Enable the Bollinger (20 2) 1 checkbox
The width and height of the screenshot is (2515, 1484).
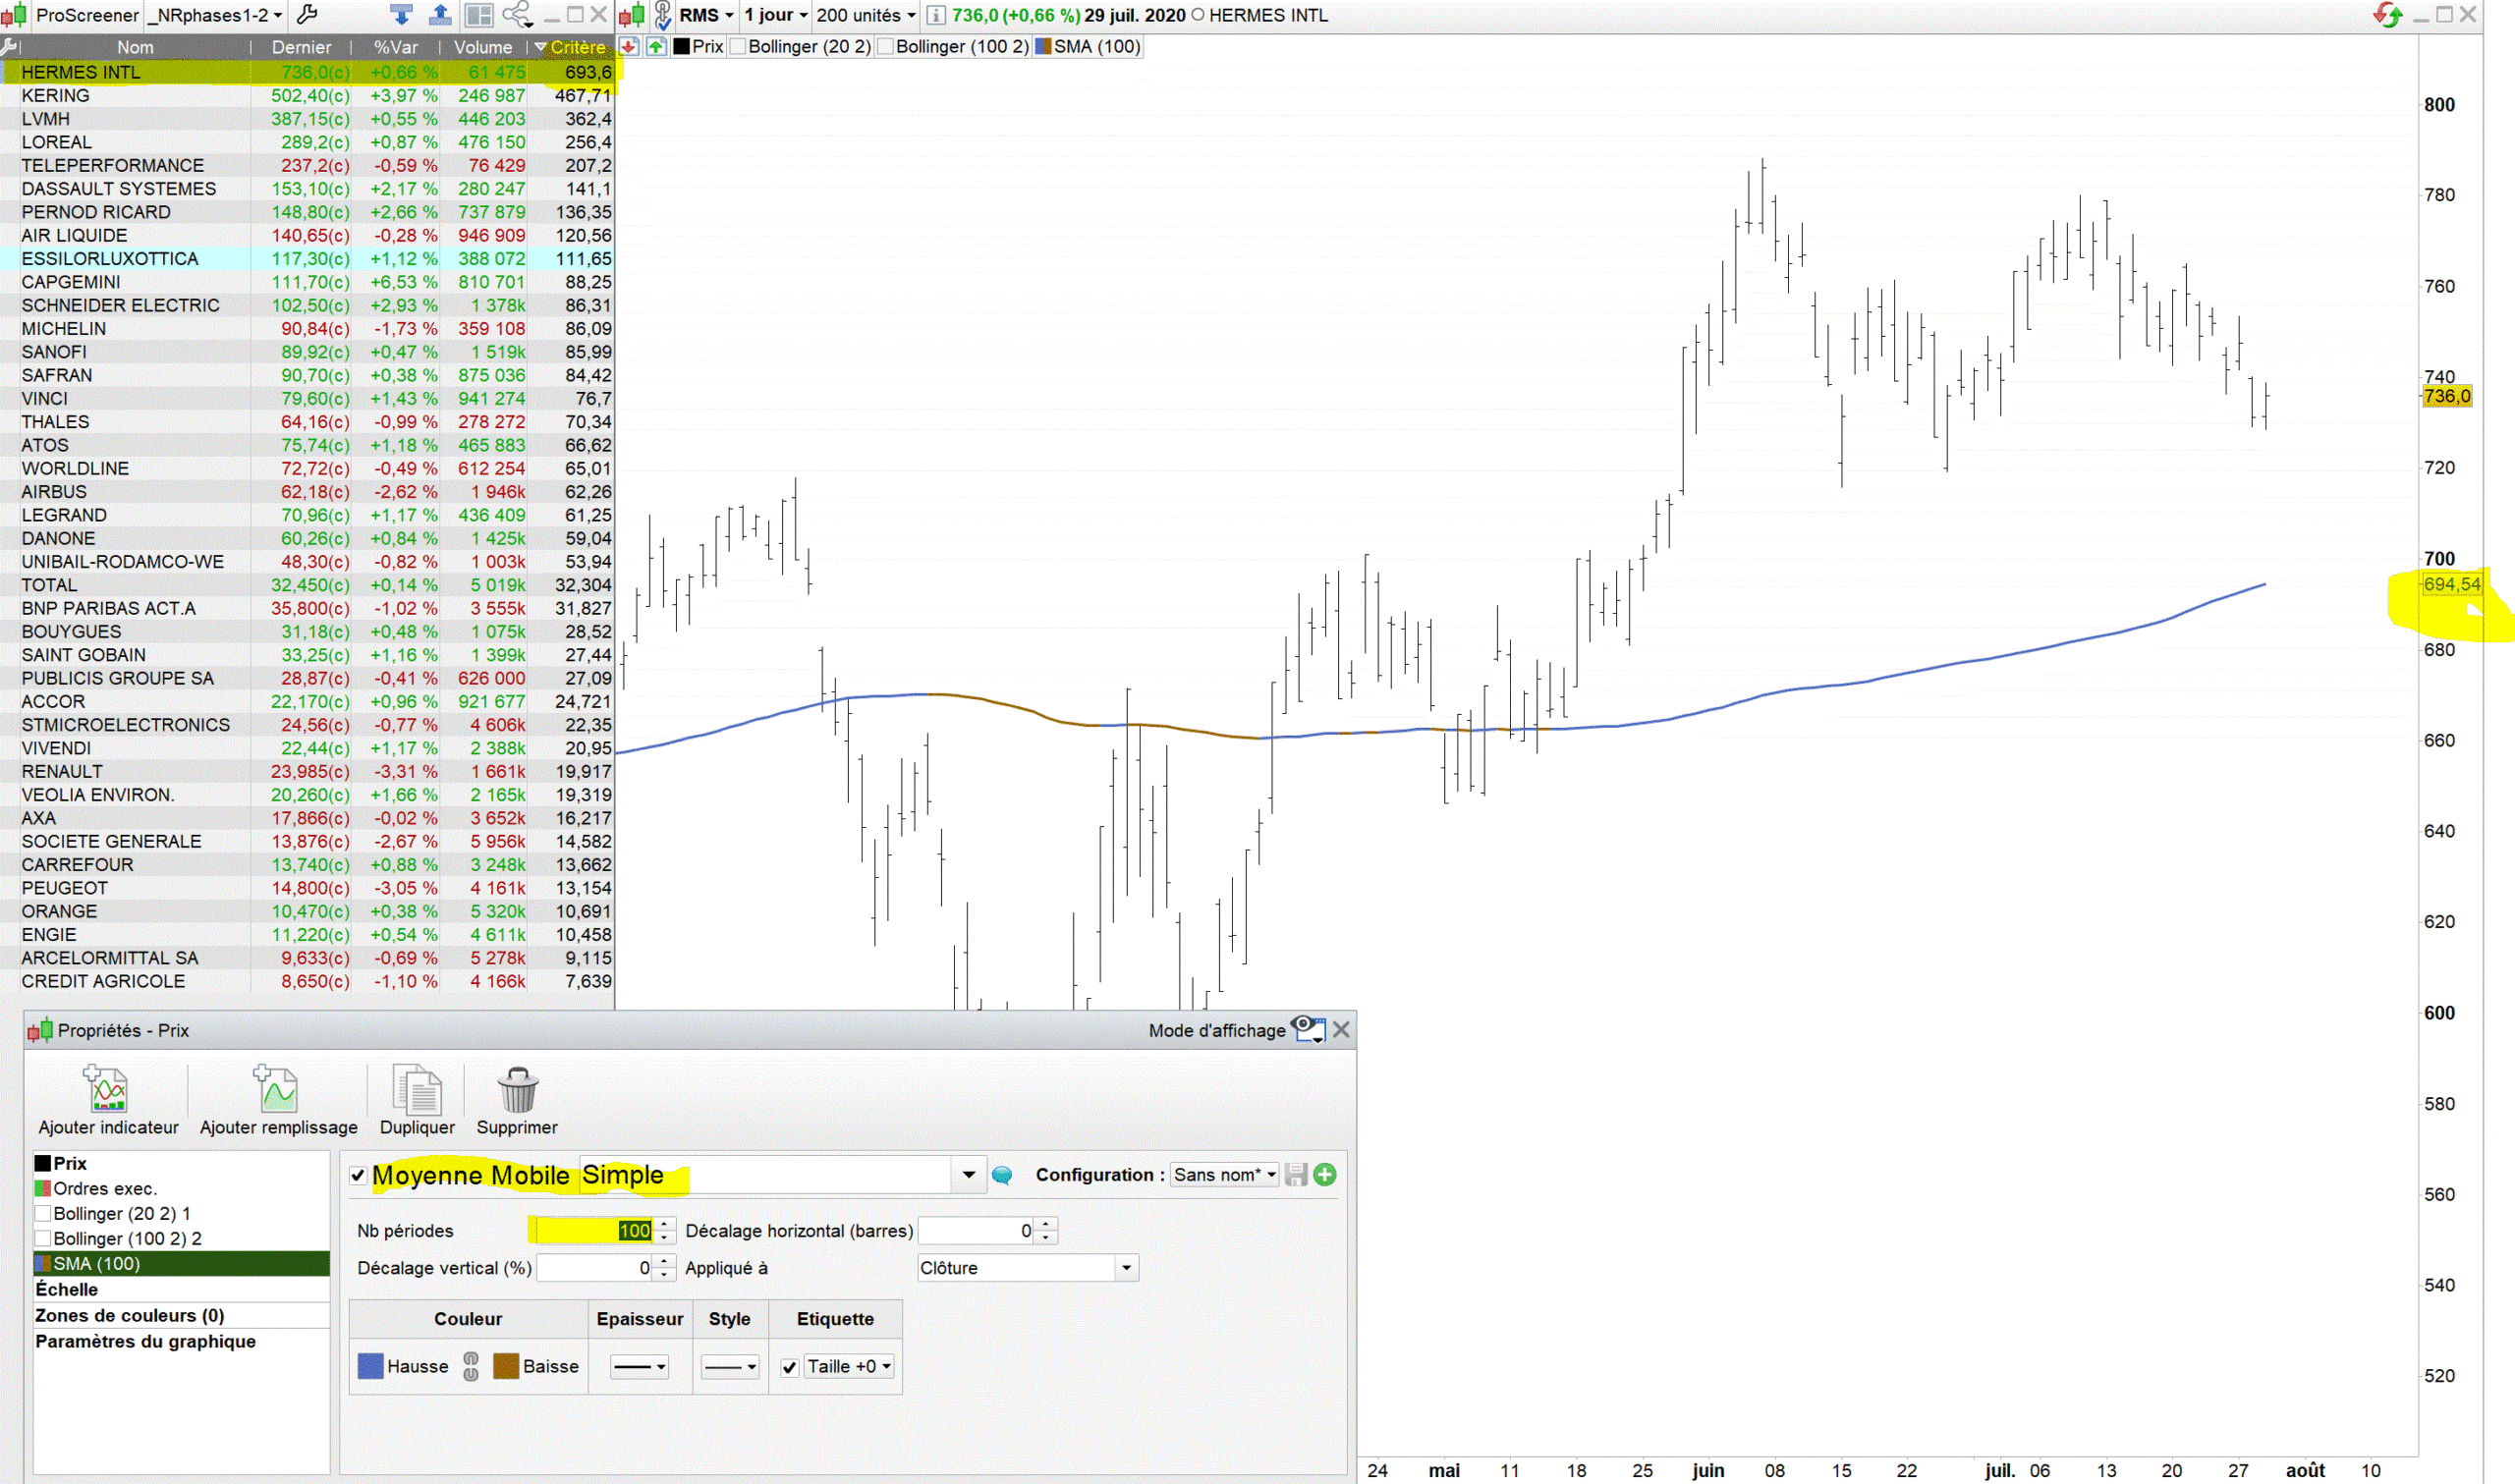pos(43,1213)
